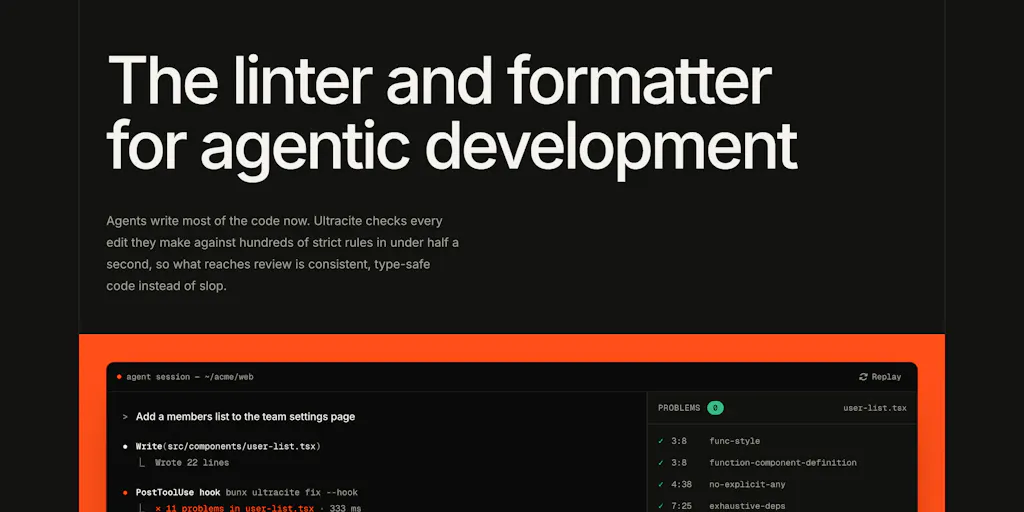The width and height of the screenshot is (1024, 512).
Task: Click the user-list.tsx file name in problems panel
Action: [x=874, y=408]
